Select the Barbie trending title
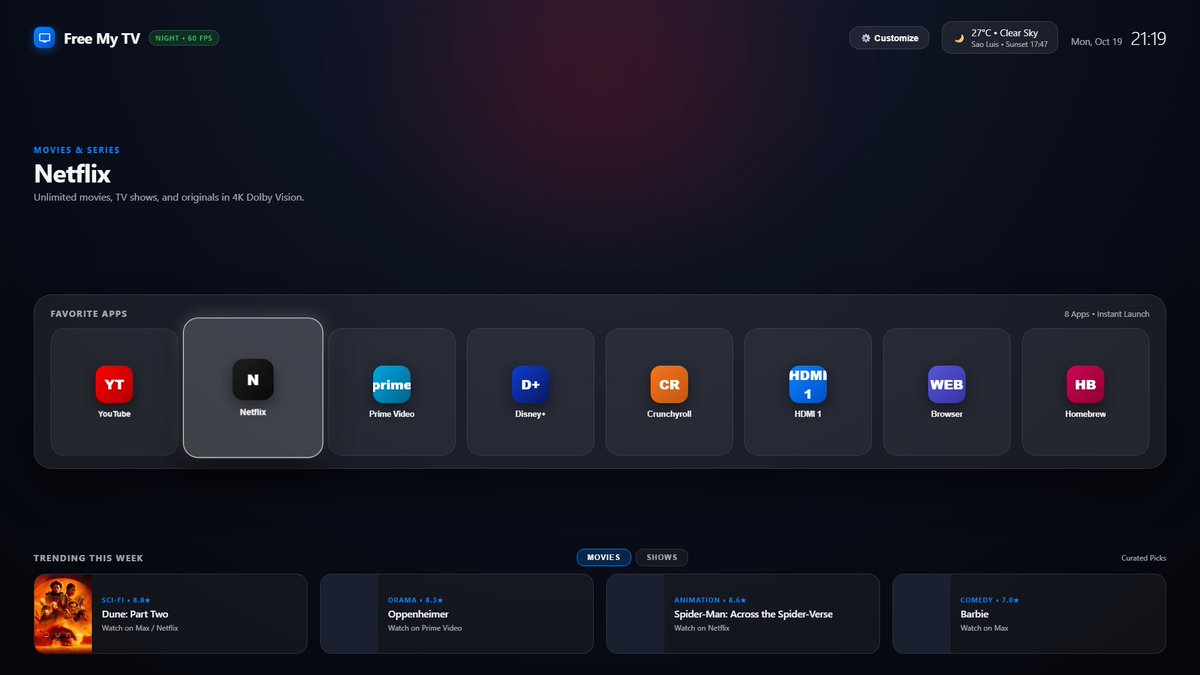Screen dimensions: 1200x675 pos(974,614)
